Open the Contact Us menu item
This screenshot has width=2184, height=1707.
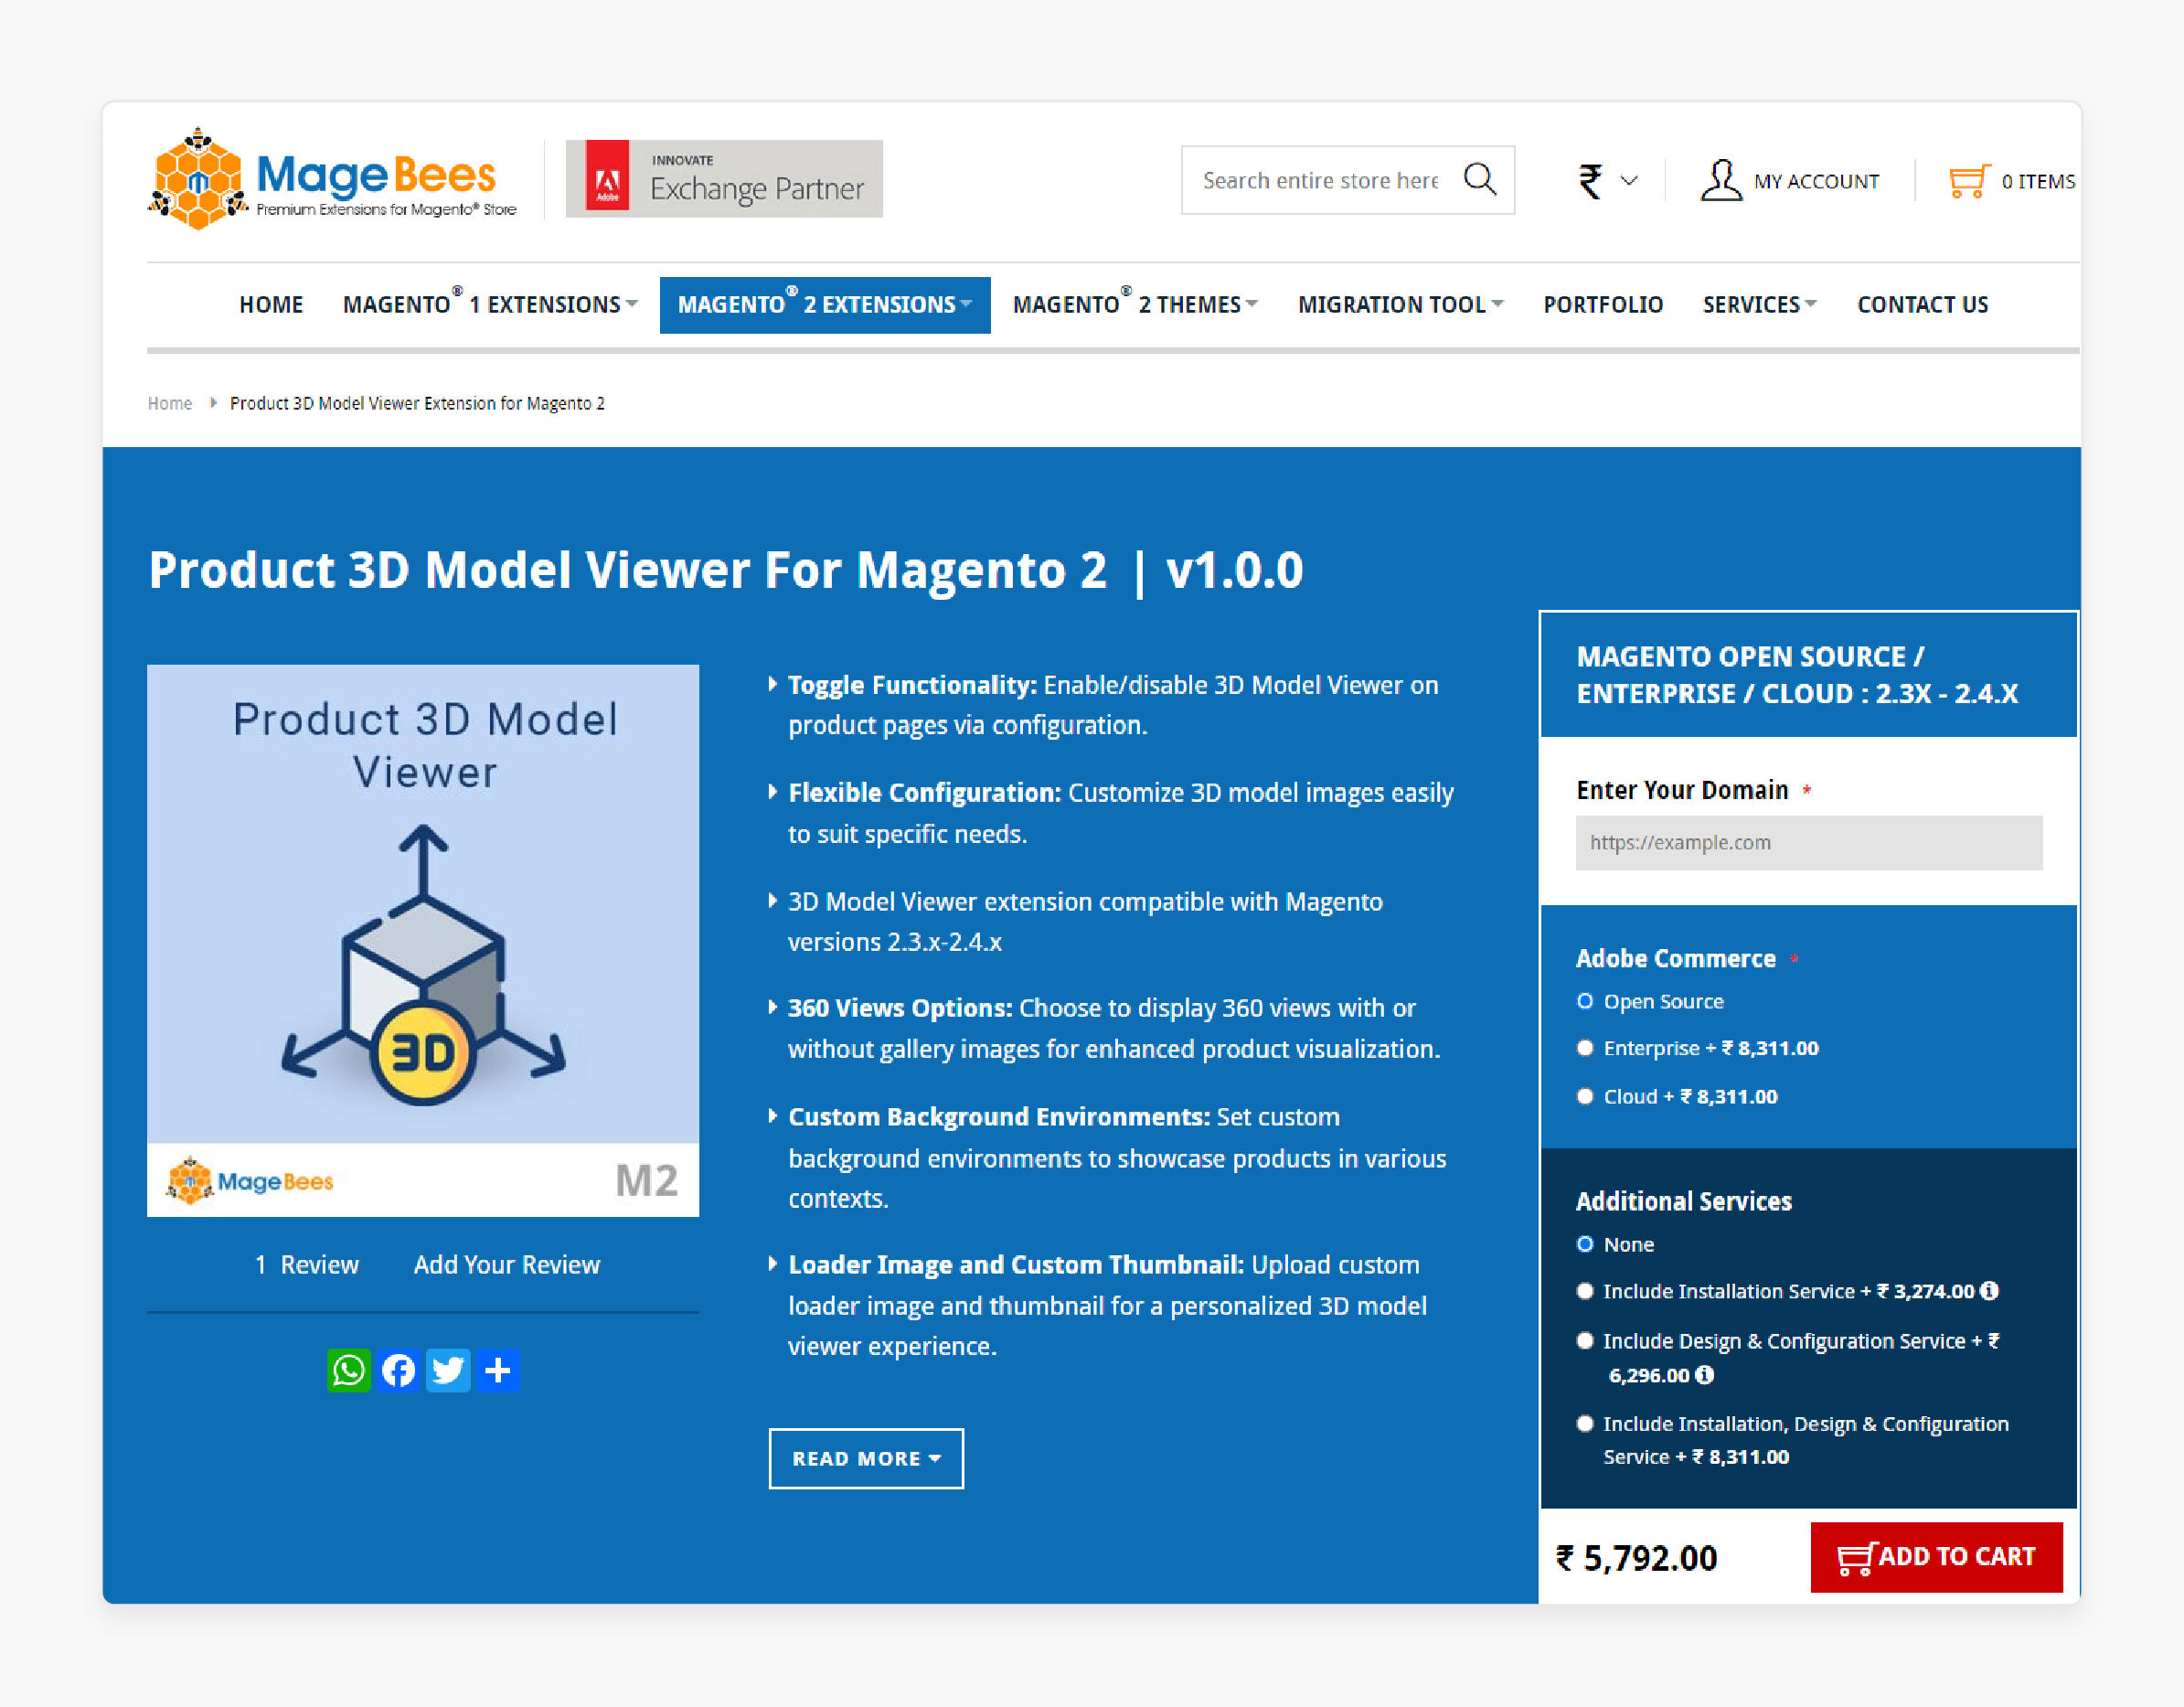(x=1922, y=304)
